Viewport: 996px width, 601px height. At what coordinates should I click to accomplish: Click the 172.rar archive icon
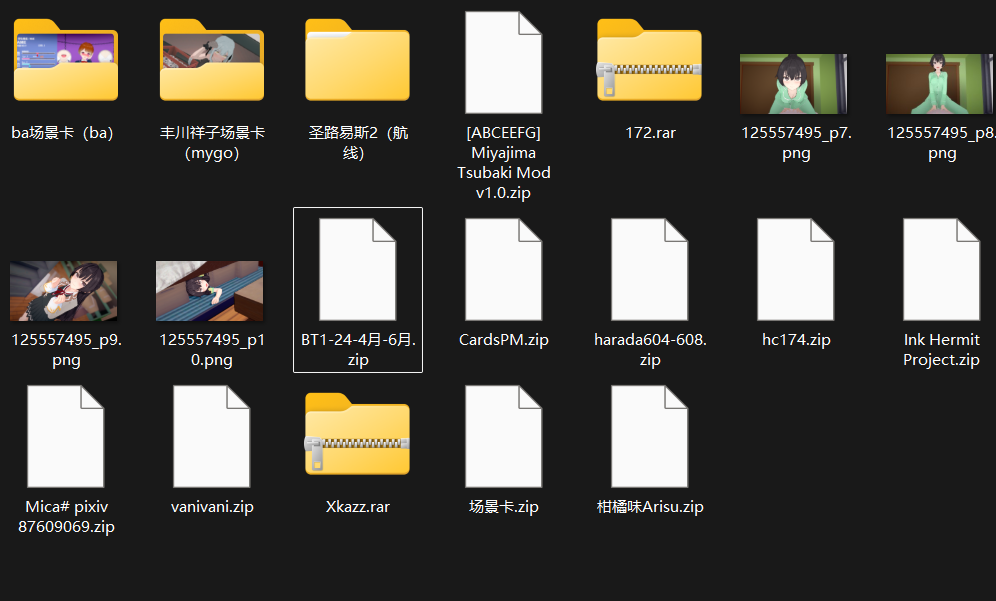(x=650, y=64)
